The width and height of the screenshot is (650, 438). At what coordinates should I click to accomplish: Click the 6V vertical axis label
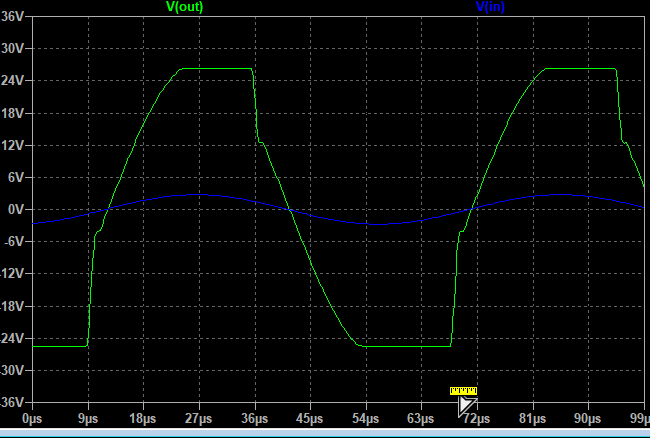click(15, 177)
